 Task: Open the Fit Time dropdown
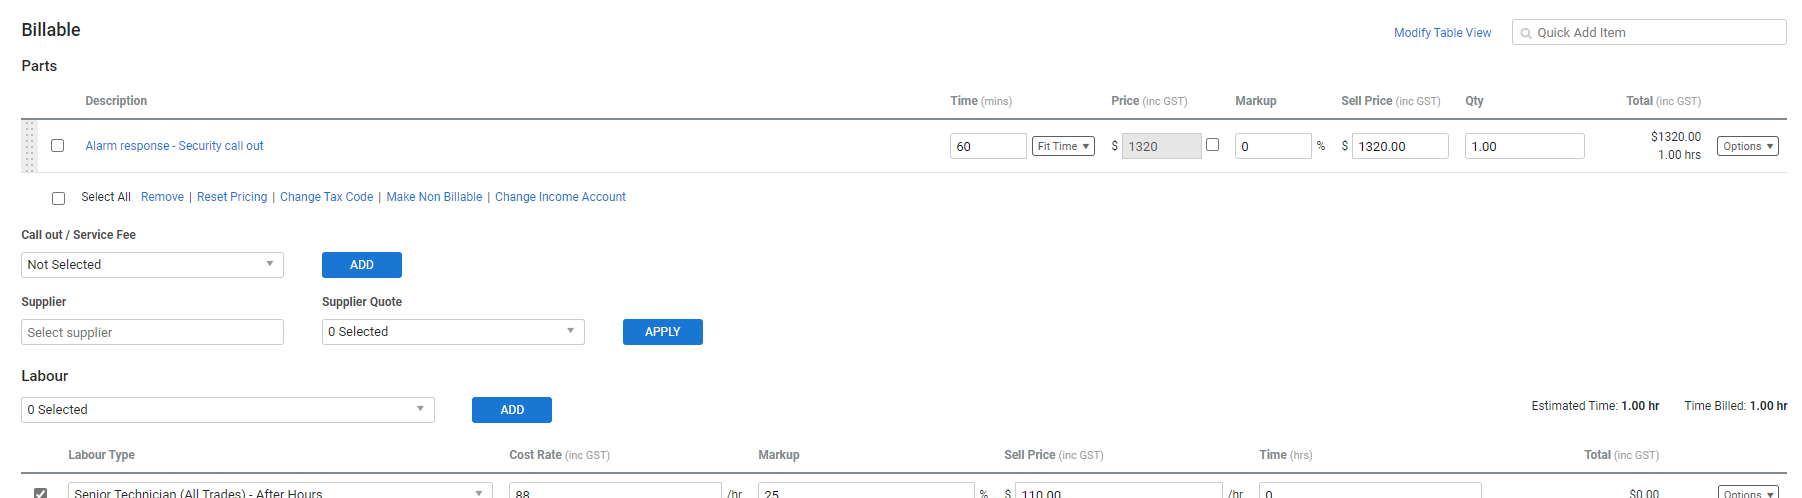tap(1063, 146)
